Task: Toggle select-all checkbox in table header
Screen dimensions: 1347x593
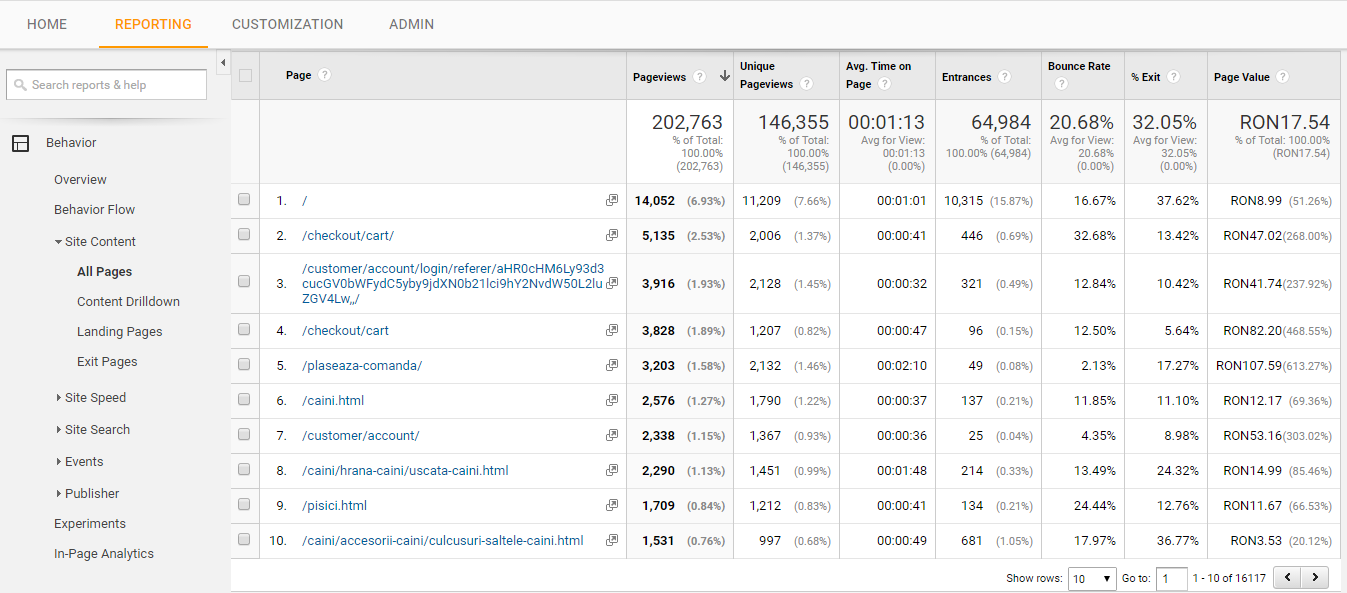Action: [x=245, y=75]
